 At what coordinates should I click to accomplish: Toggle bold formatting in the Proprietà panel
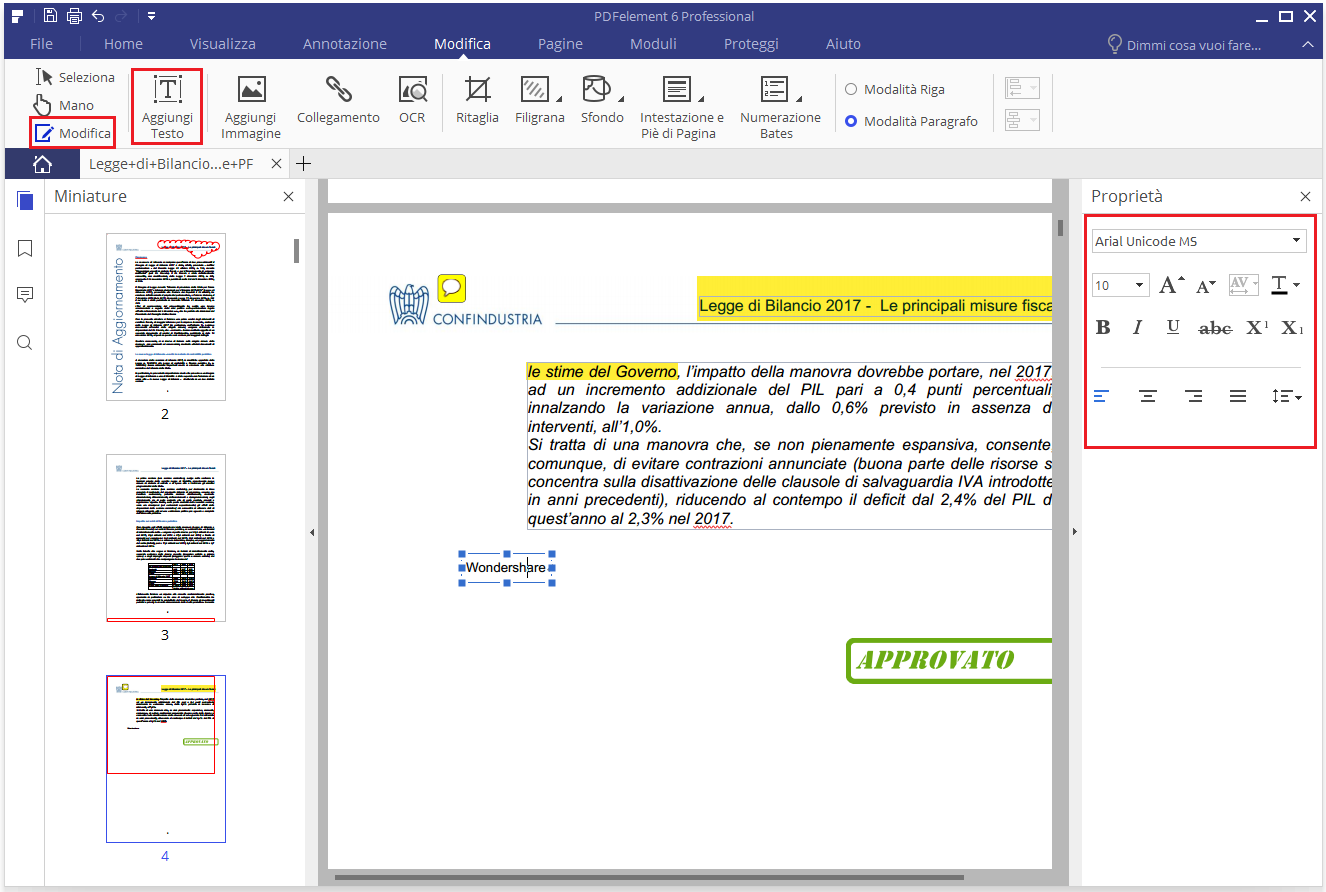click(x=1103, y=327)
